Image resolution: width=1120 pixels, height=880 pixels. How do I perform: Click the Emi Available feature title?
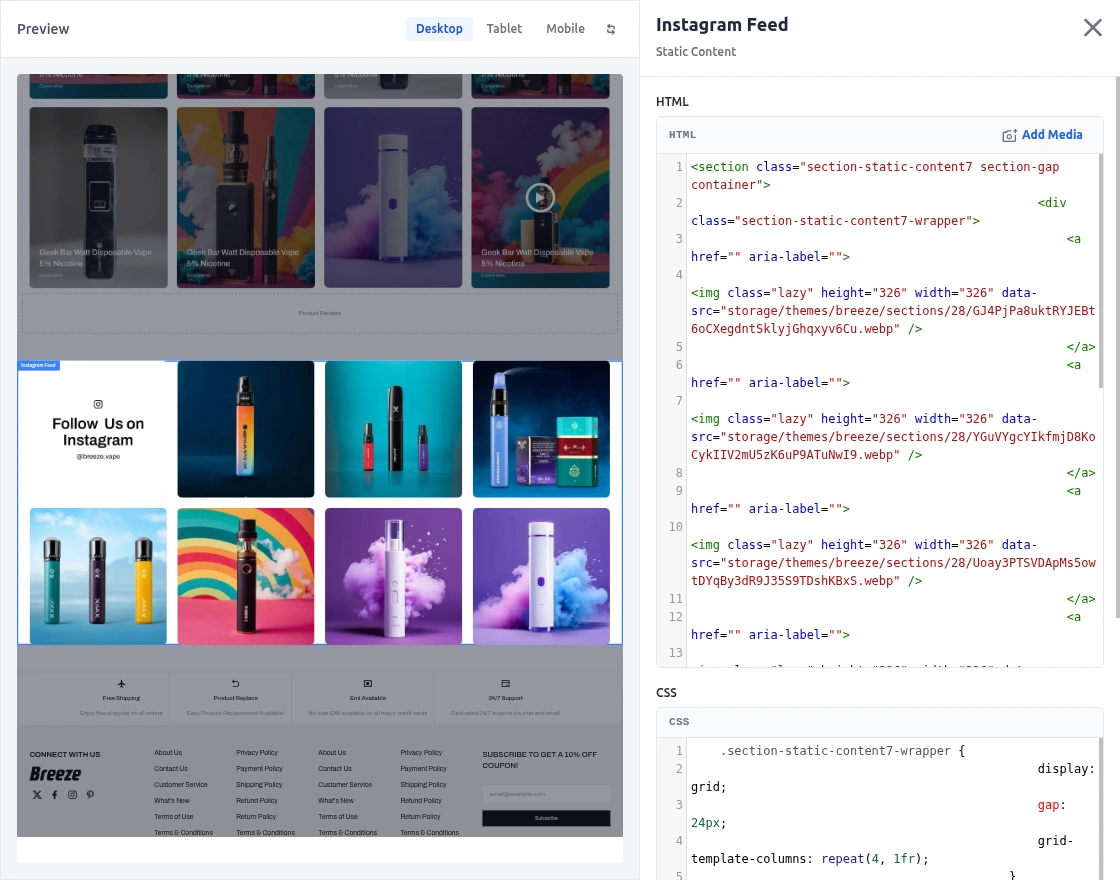click(x=368, y=698)
